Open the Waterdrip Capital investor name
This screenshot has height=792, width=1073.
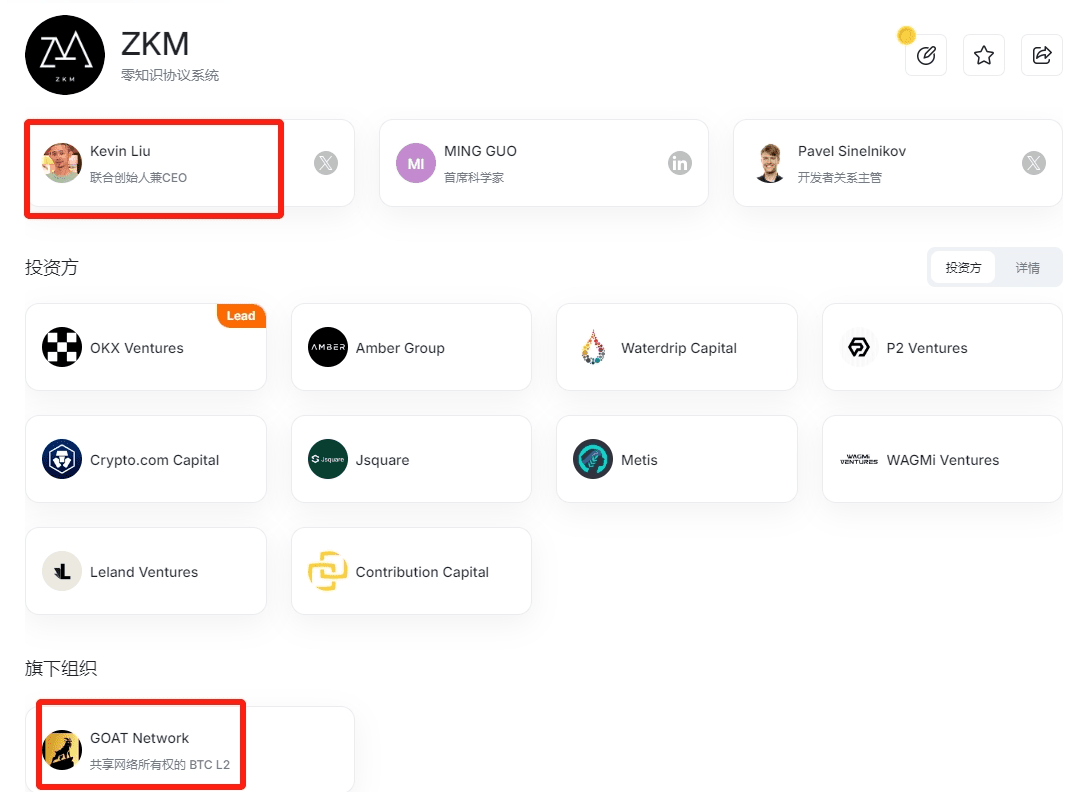[x=679, y=348]
